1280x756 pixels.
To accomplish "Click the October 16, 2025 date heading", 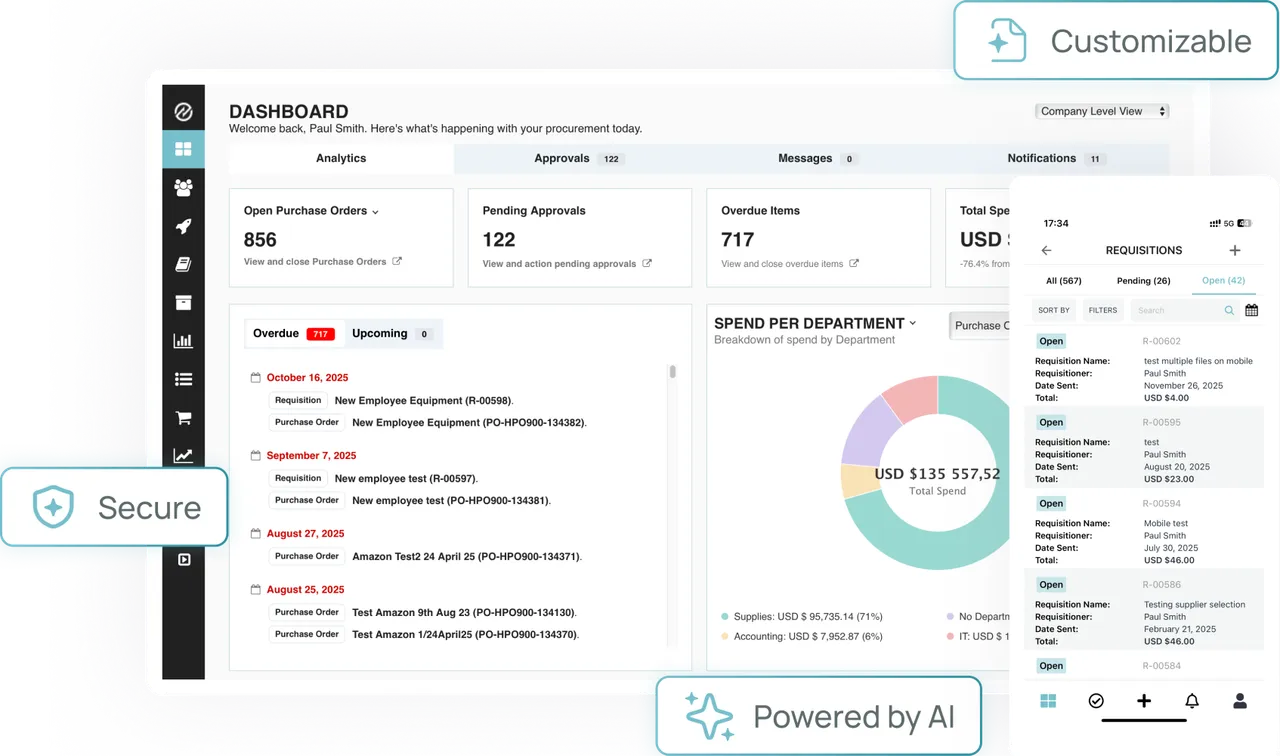I will 307,378.
